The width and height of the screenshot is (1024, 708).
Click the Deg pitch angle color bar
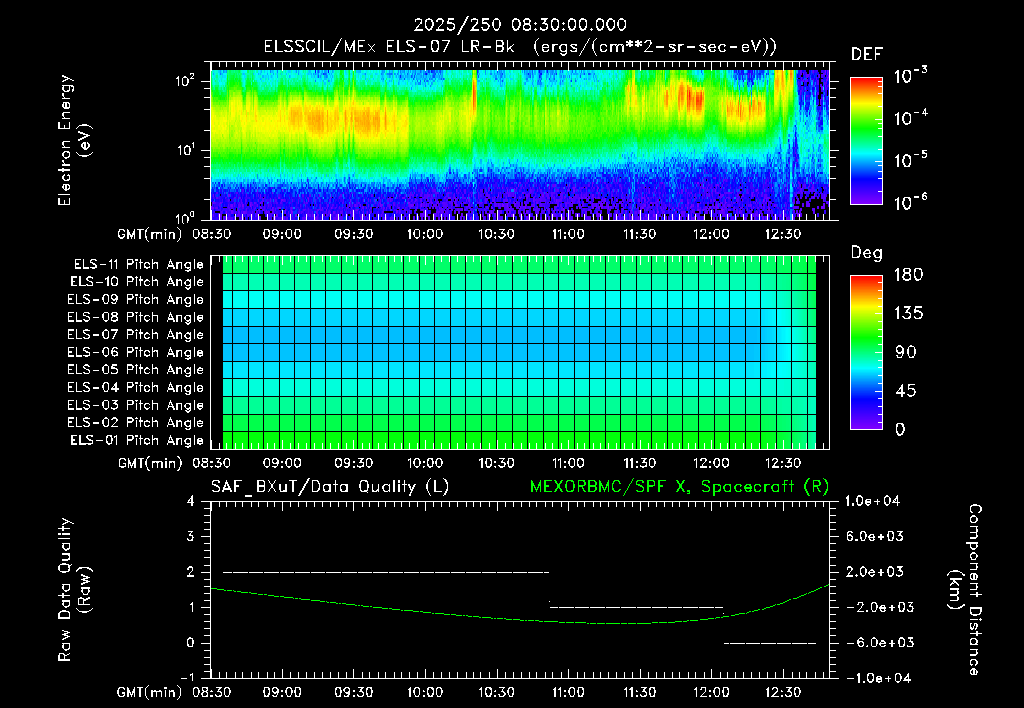click(866, 352)
